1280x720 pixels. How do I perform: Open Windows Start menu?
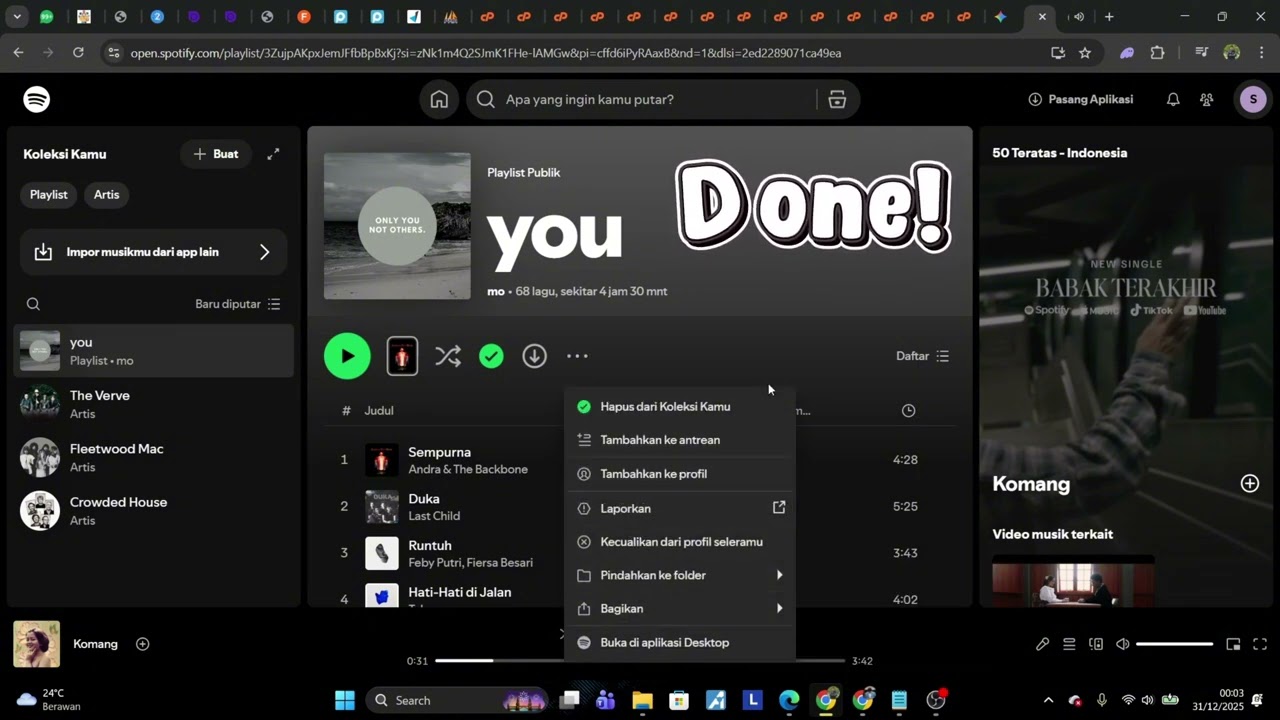[344, 700]
